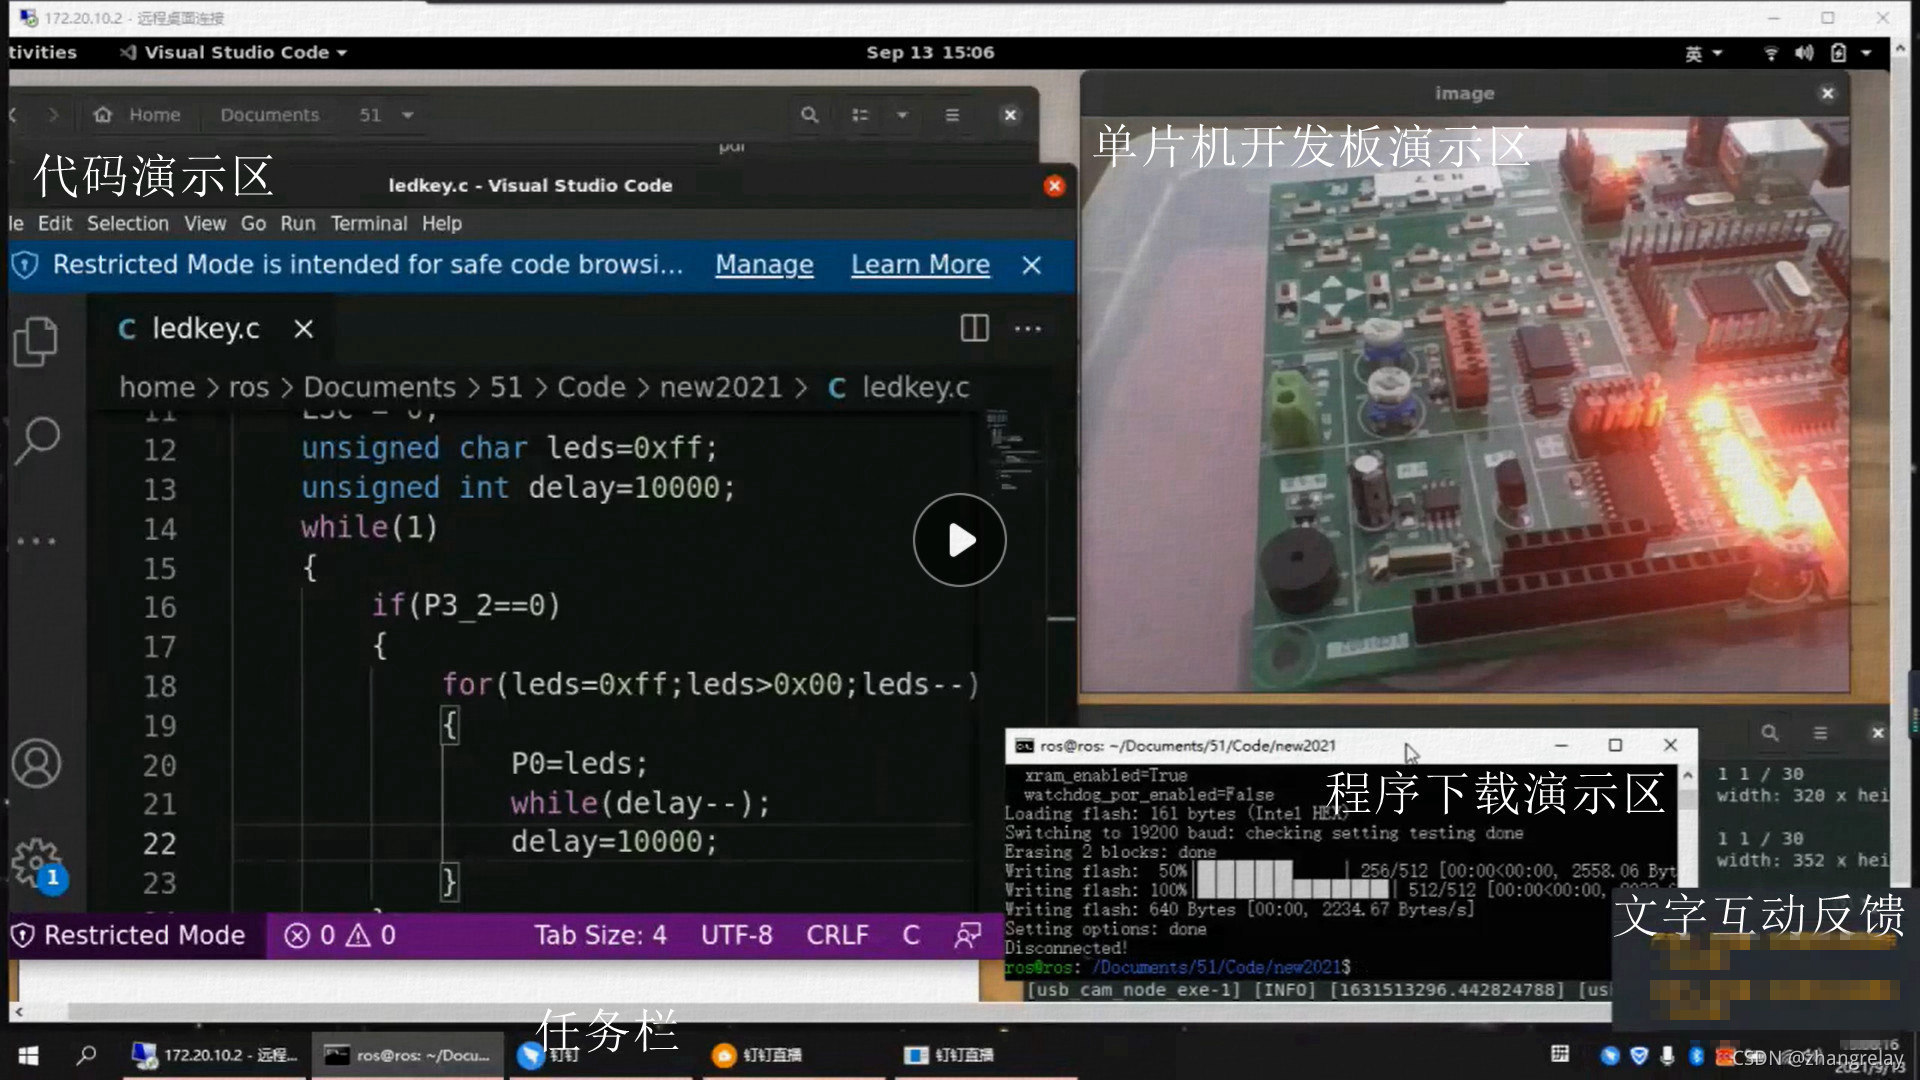The height and width of the screenshot is (1080, 1920).
Task: Split the editor with split icon
Action: pyautogui.click(x=974, y=328)
